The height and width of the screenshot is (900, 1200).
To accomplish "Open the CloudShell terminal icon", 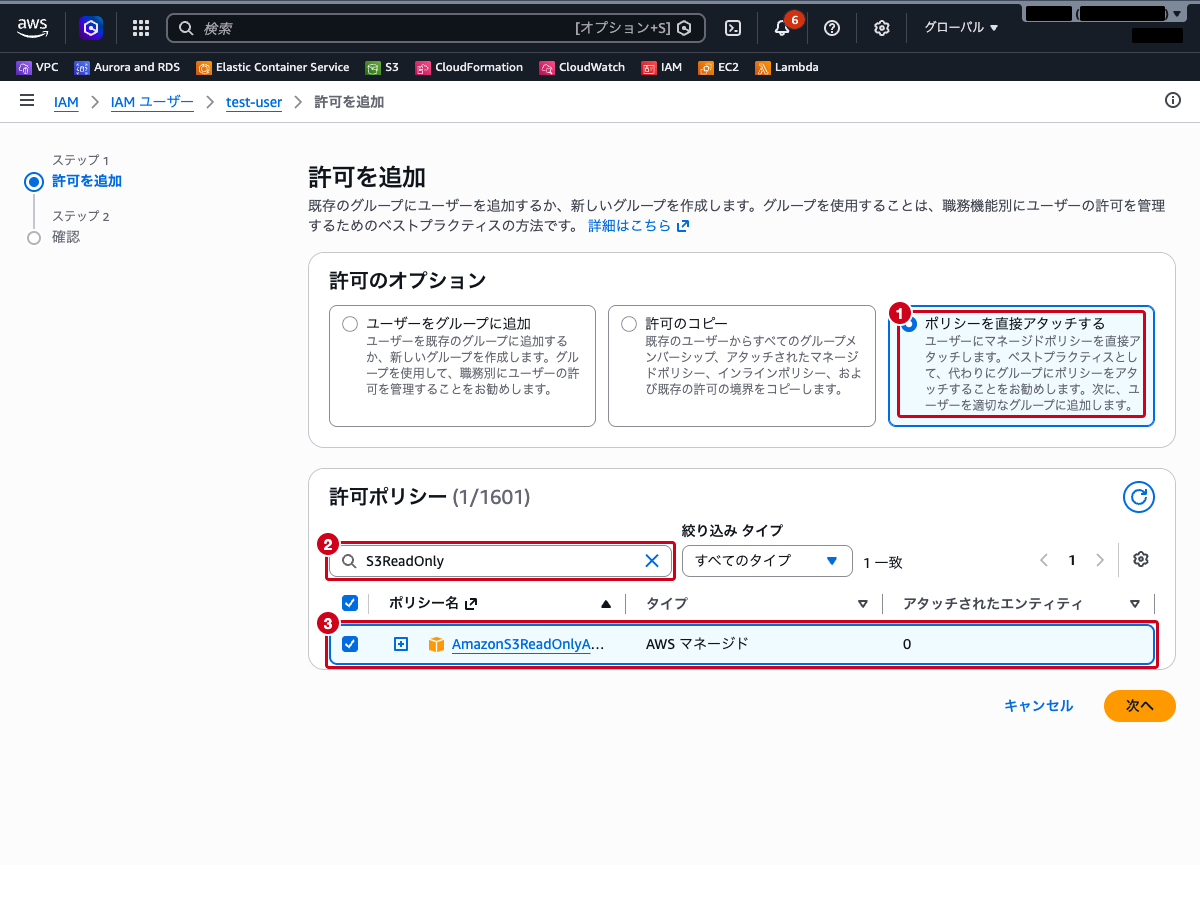I will (733, 28).
